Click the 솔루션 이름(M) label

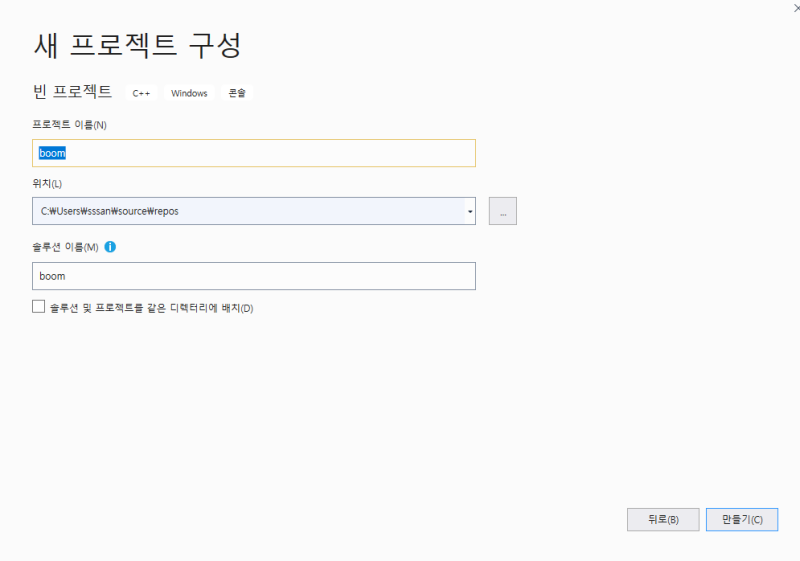66,247
